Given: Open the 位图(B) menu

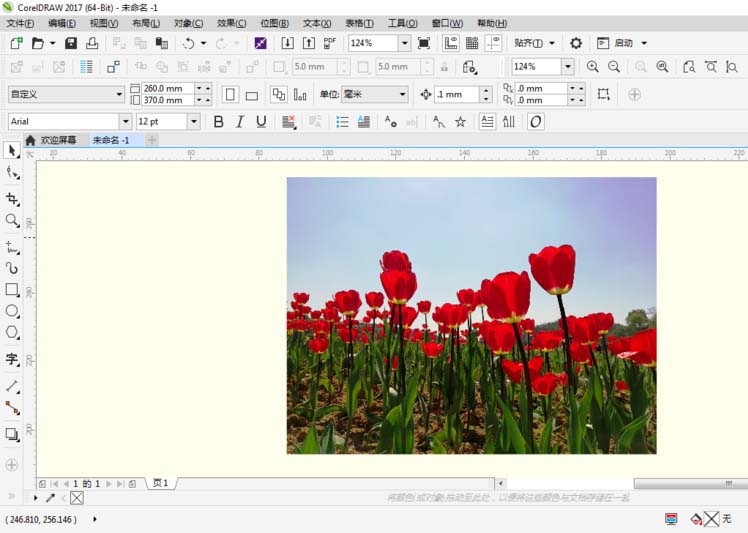Looking at the screenshot, I should click(x=274, y=23).
